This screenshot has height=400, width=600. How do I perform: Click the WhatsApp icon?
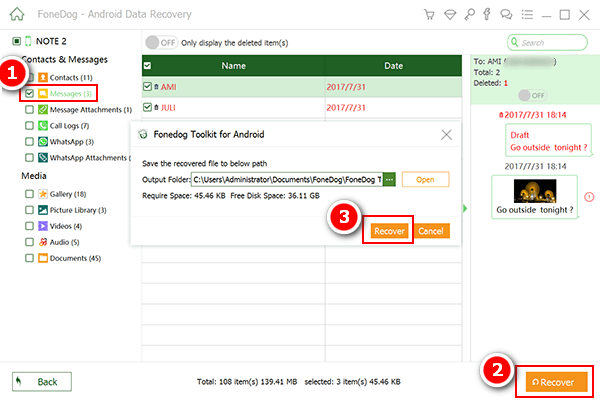pyautogui.click(x=43, y=142)
